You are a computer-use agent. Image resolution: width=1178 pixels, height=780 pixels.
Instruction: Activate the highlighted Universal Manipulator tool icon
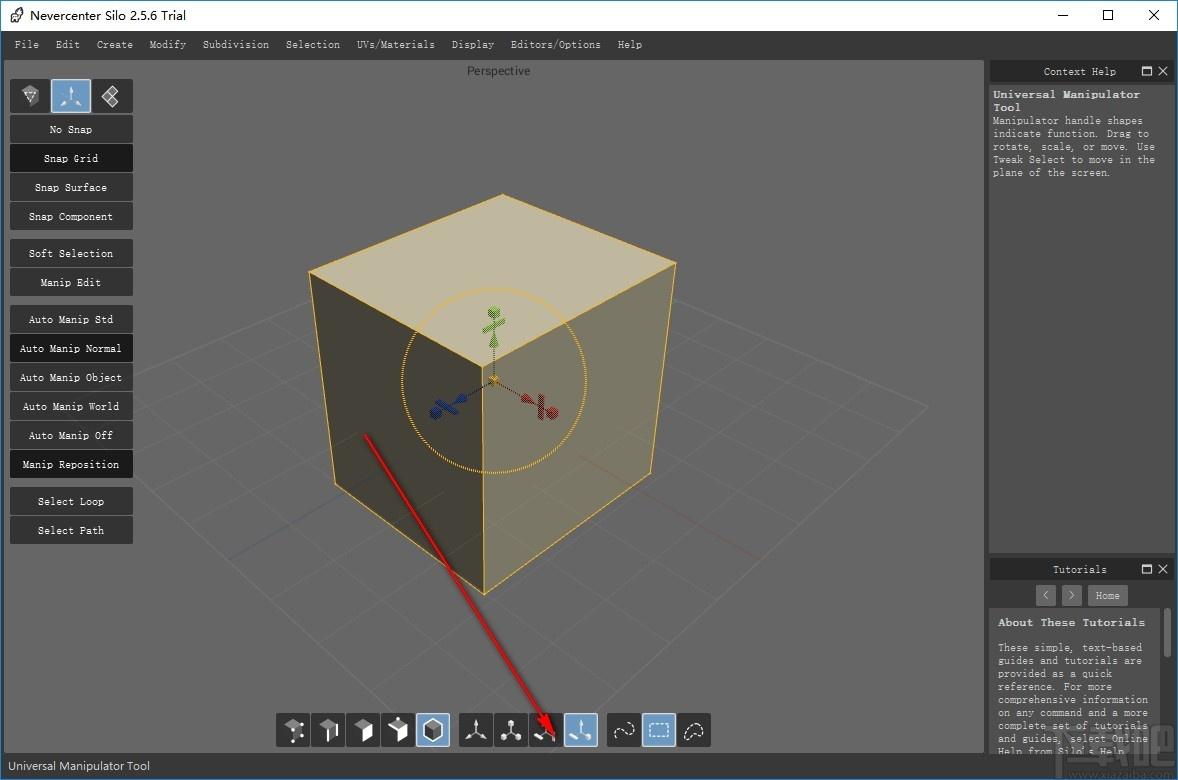click(581, 730)
